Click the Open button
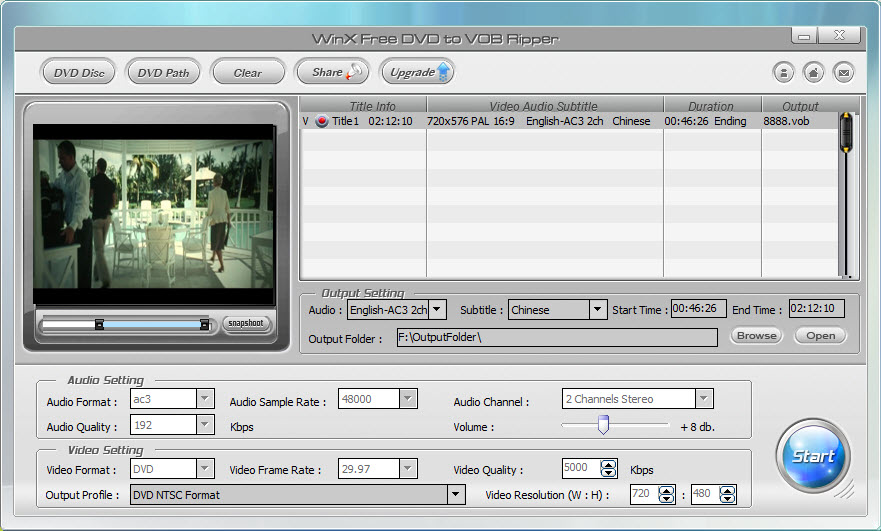This screenshot has height=531, width=881. (820, 335)
